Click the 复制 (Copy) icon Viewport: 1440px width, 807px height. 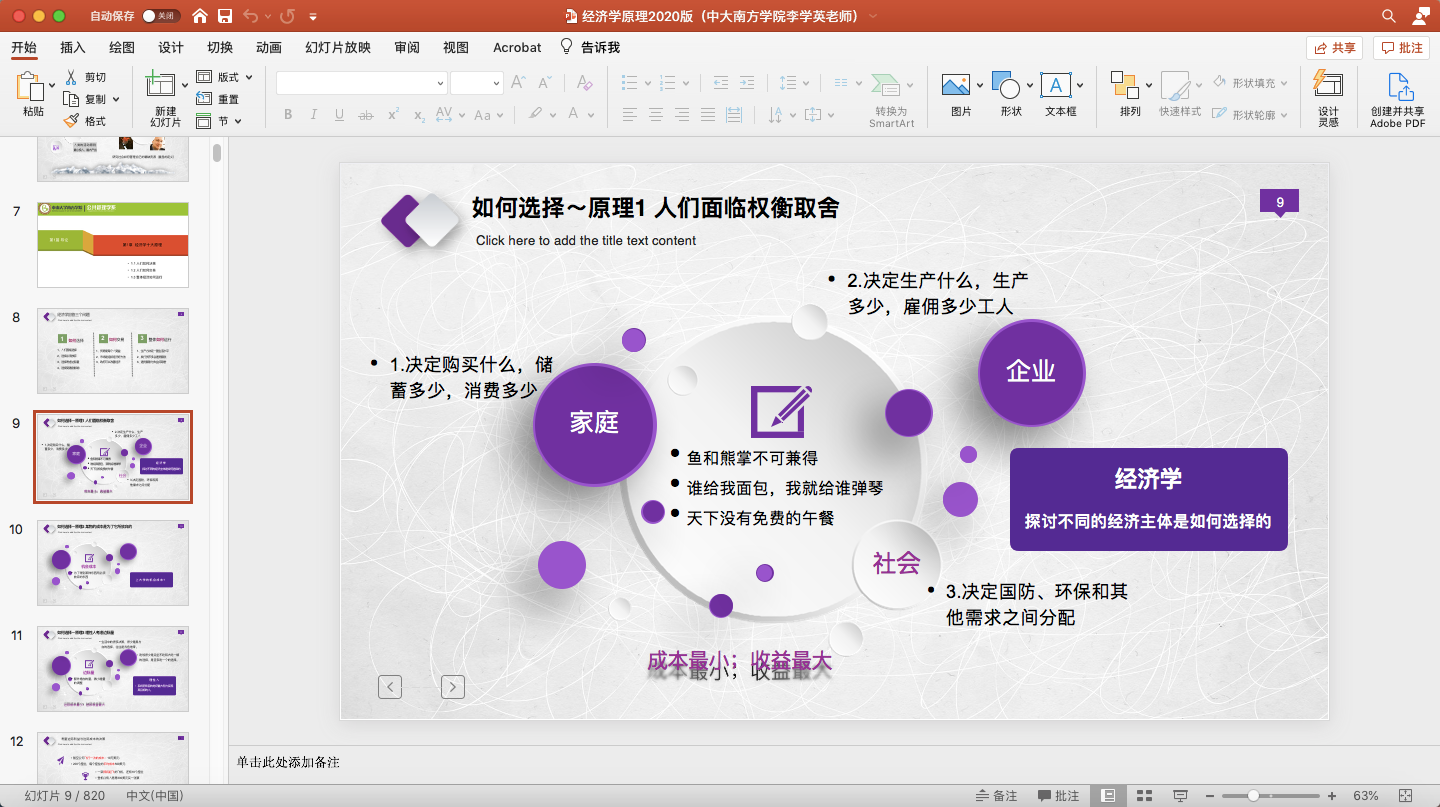[87, 98]
